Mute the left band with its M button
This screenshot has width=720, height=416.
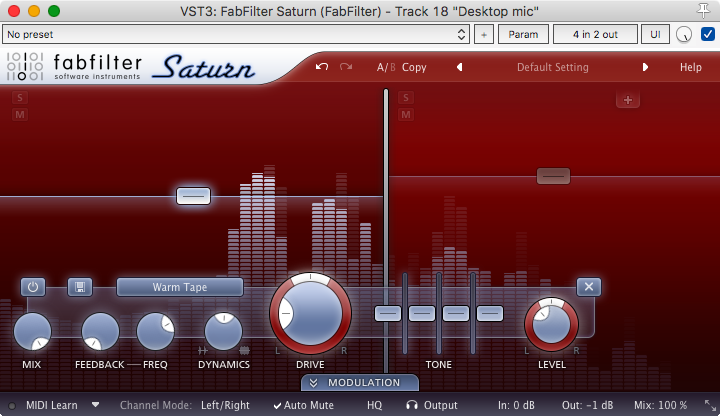[x=20, y=114]
